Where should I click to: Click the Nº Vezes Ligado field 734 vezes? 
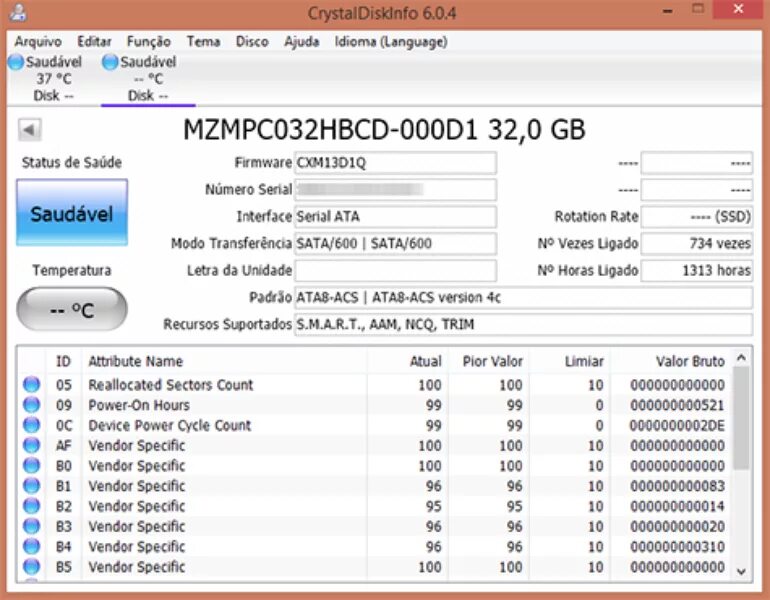pyautogui.click(x=697, y=244)
